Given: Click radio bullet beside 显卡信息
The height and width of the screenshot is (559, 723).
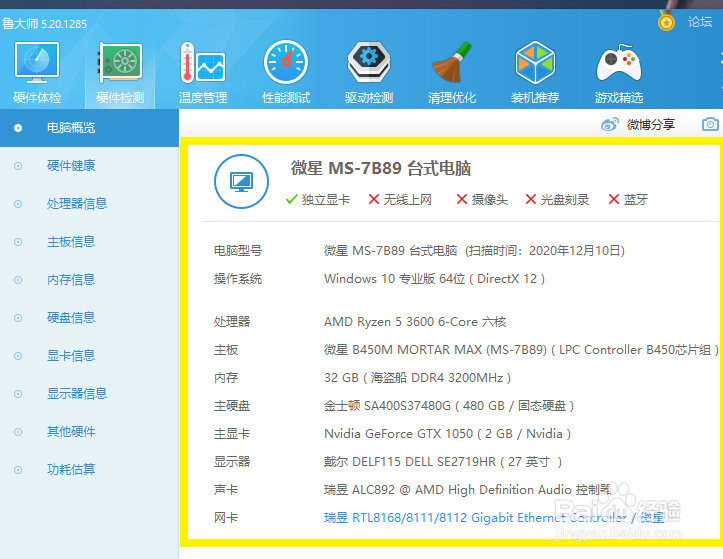Looking at the screenshot, I should pyautogui.click(x=18, y=356).
